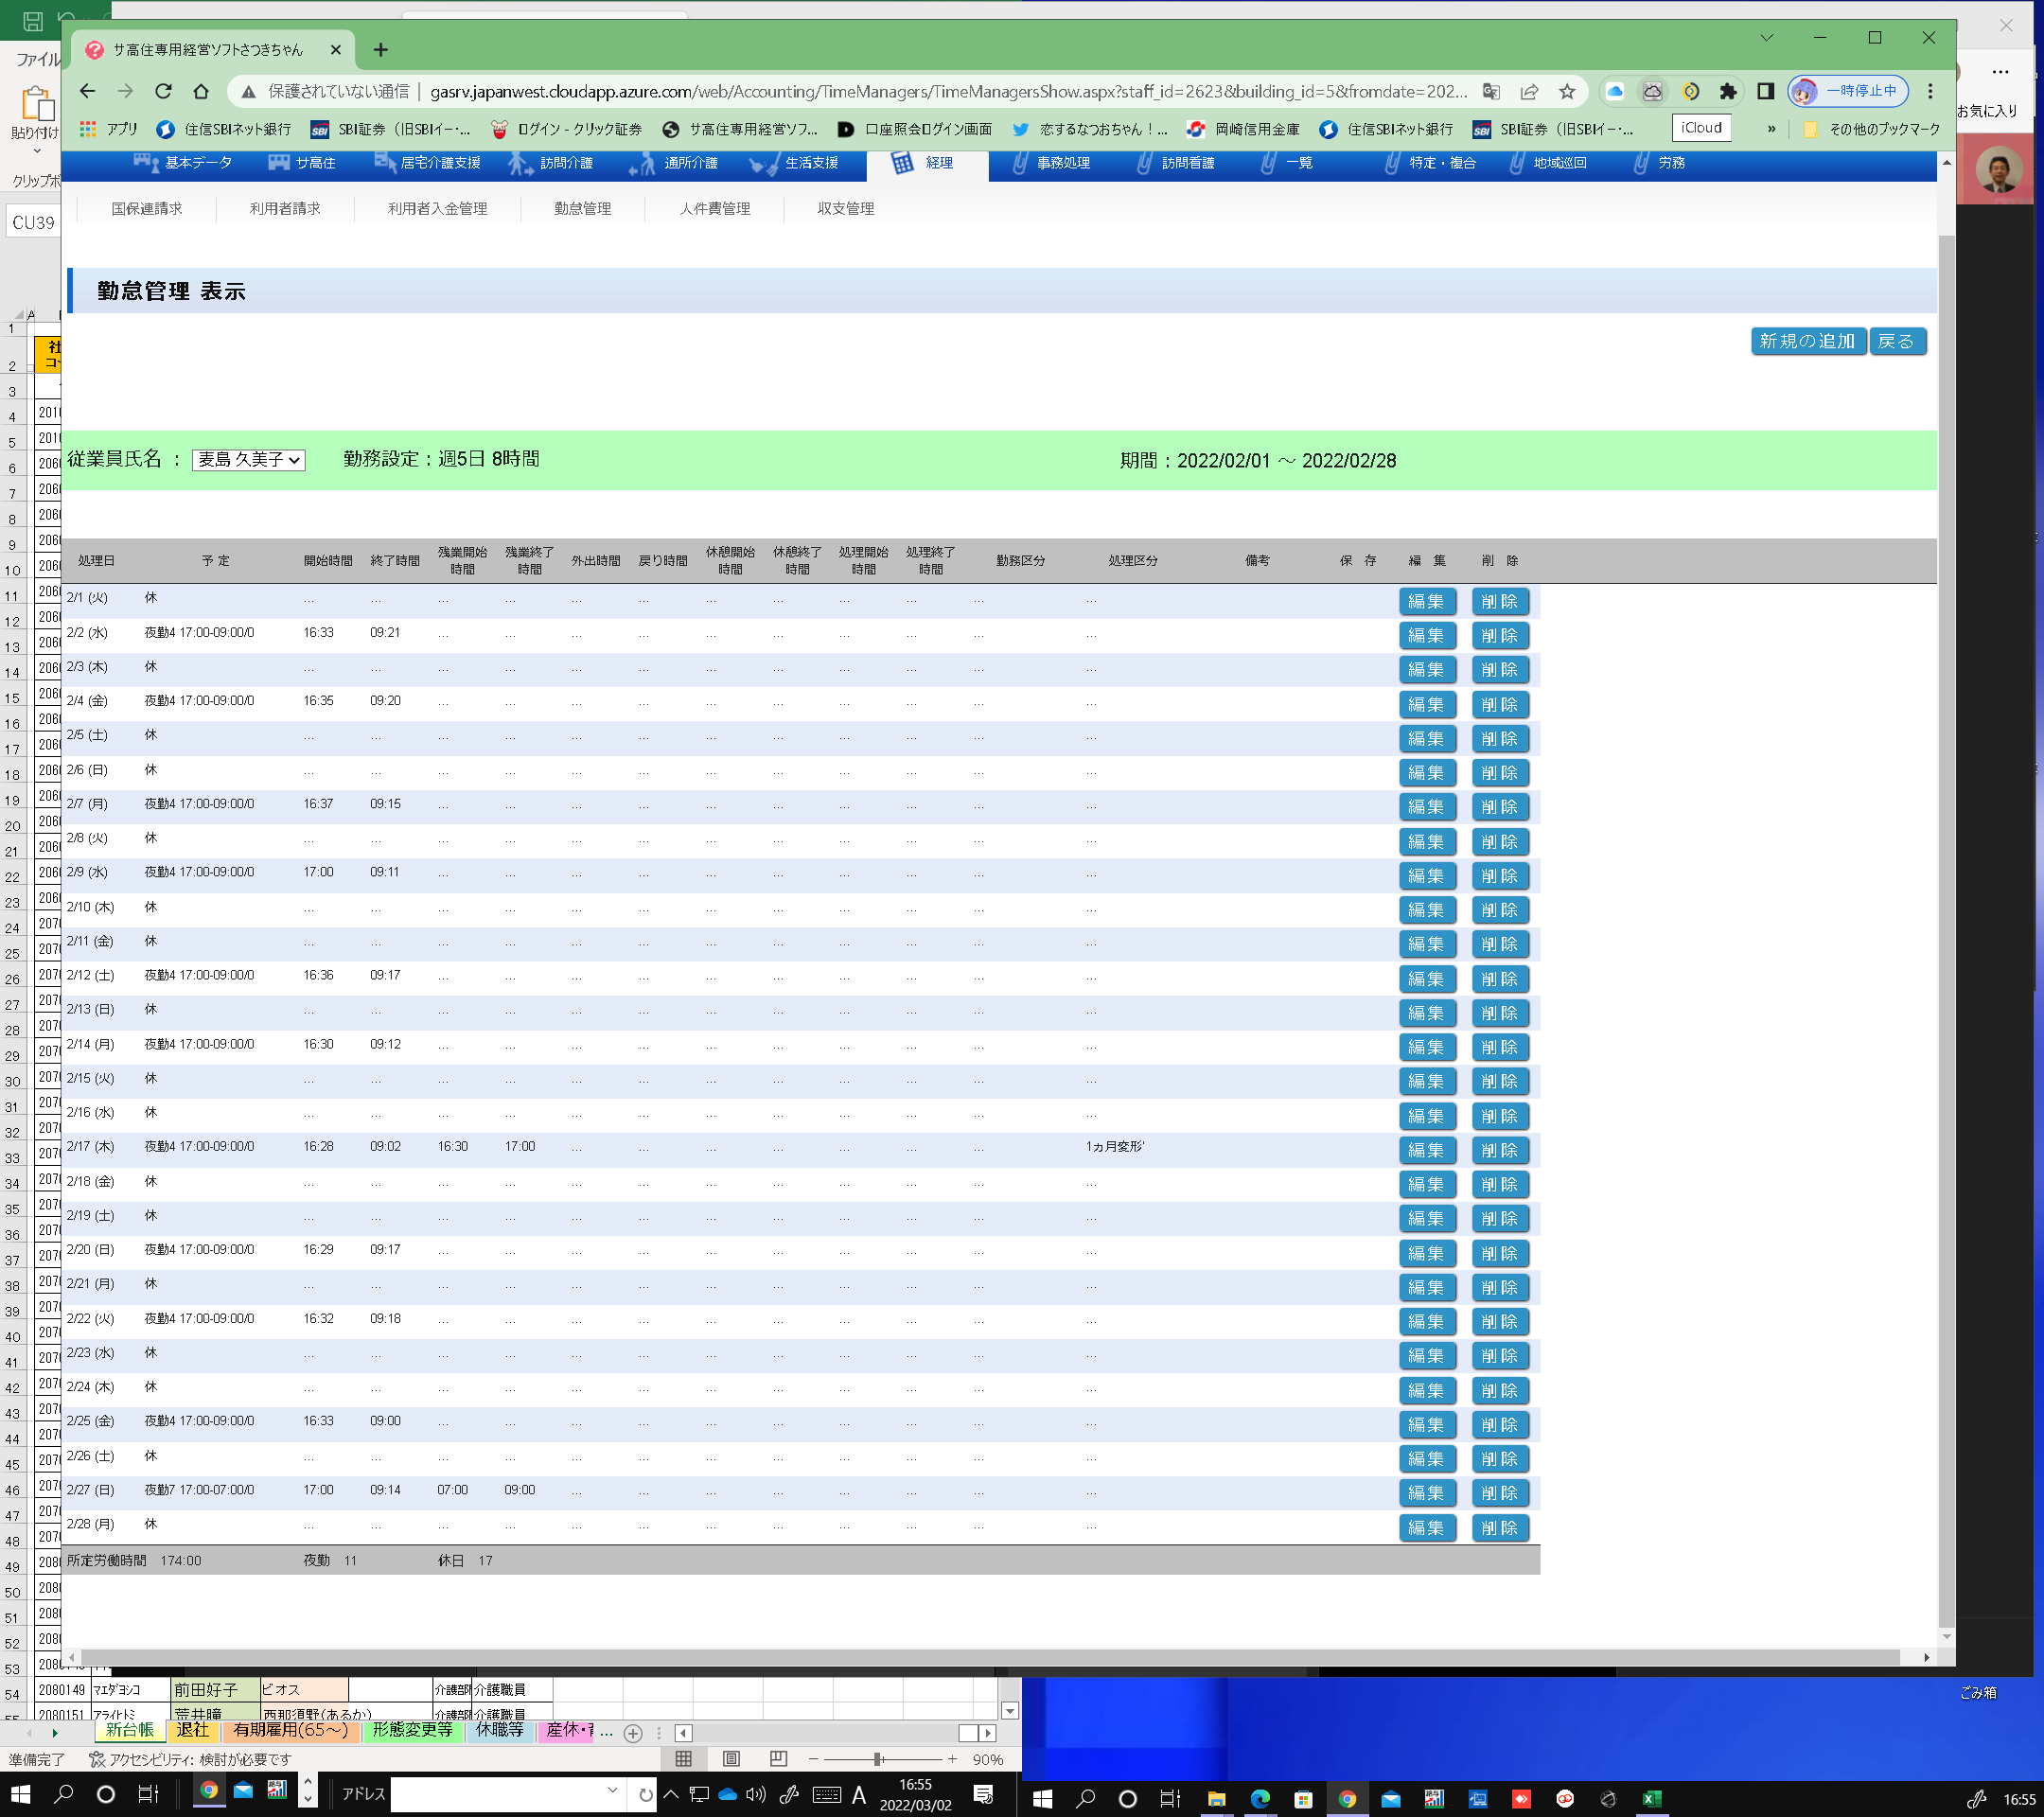Expand hidden bookmarks chevron
The image size is (2044, 1817).
pyautogui.click(x=1771, y=129)
